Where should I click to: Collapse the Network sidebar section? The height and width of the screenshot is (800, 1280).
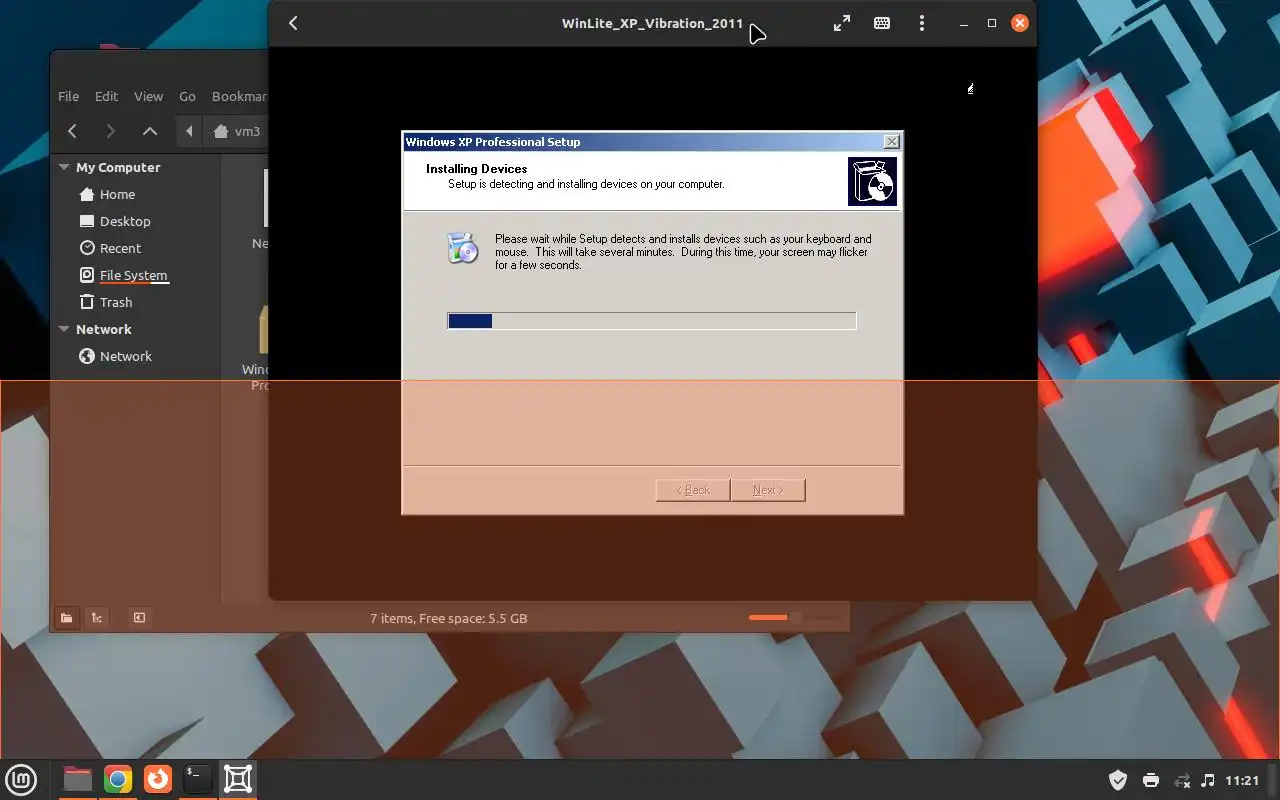[64, 329]
